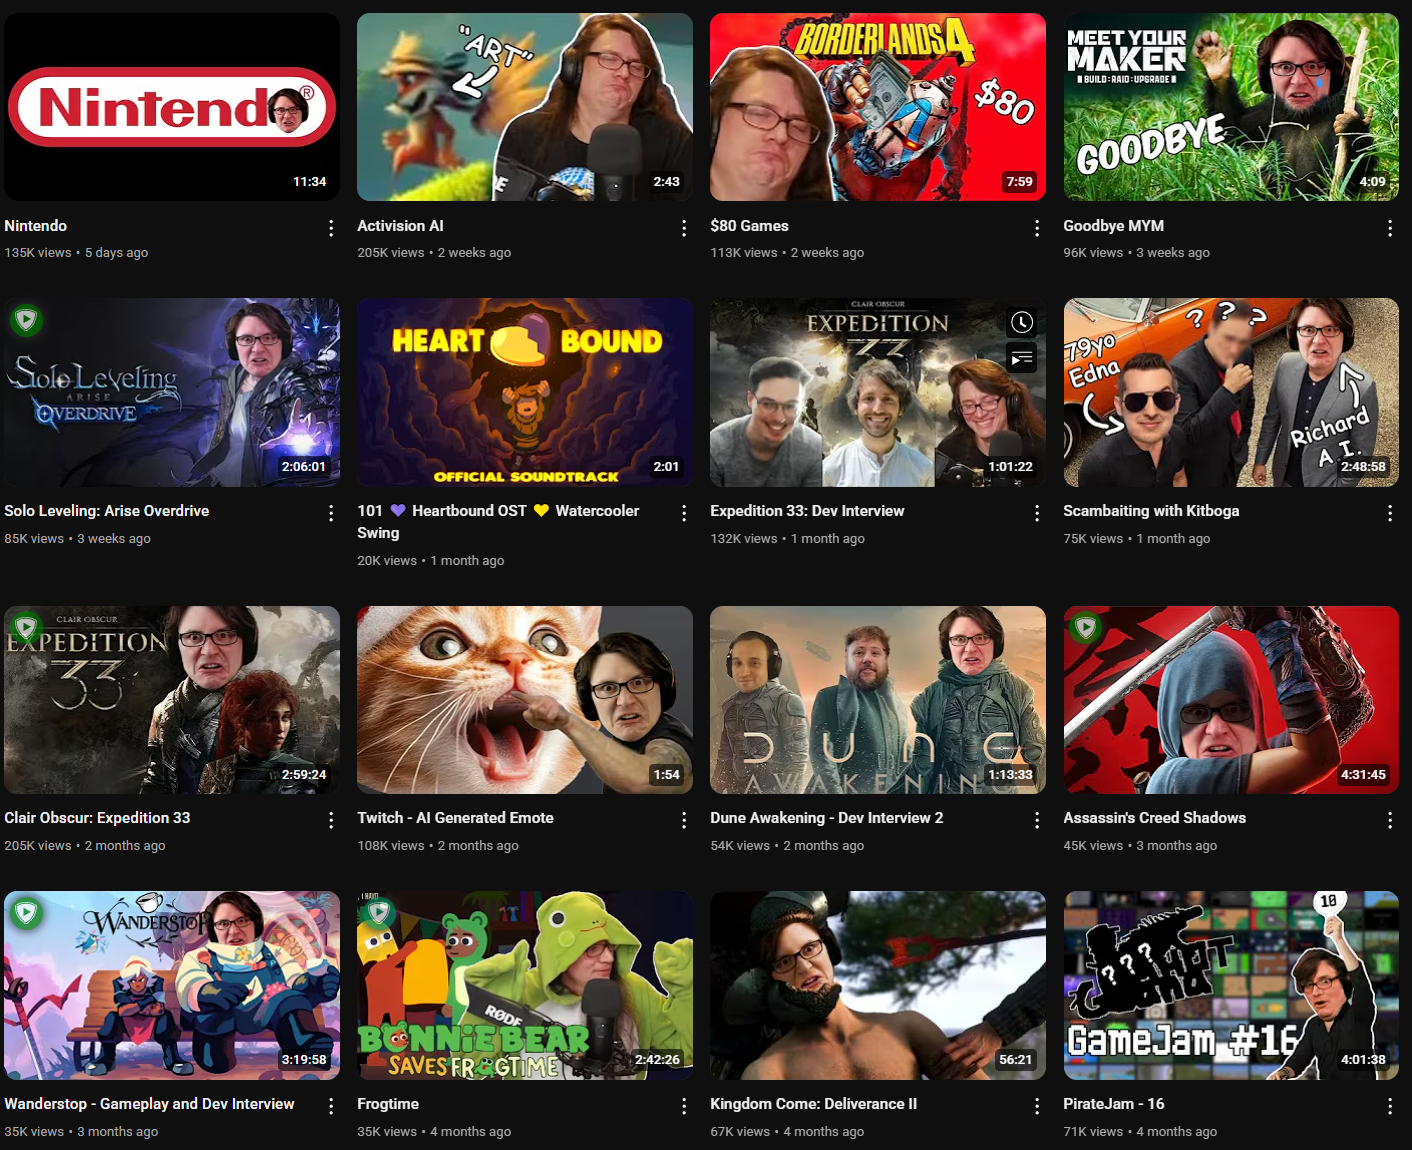Screen dimensions: 1412x1150
Task: Open the Activision AI video title
Action: [400, 226]
